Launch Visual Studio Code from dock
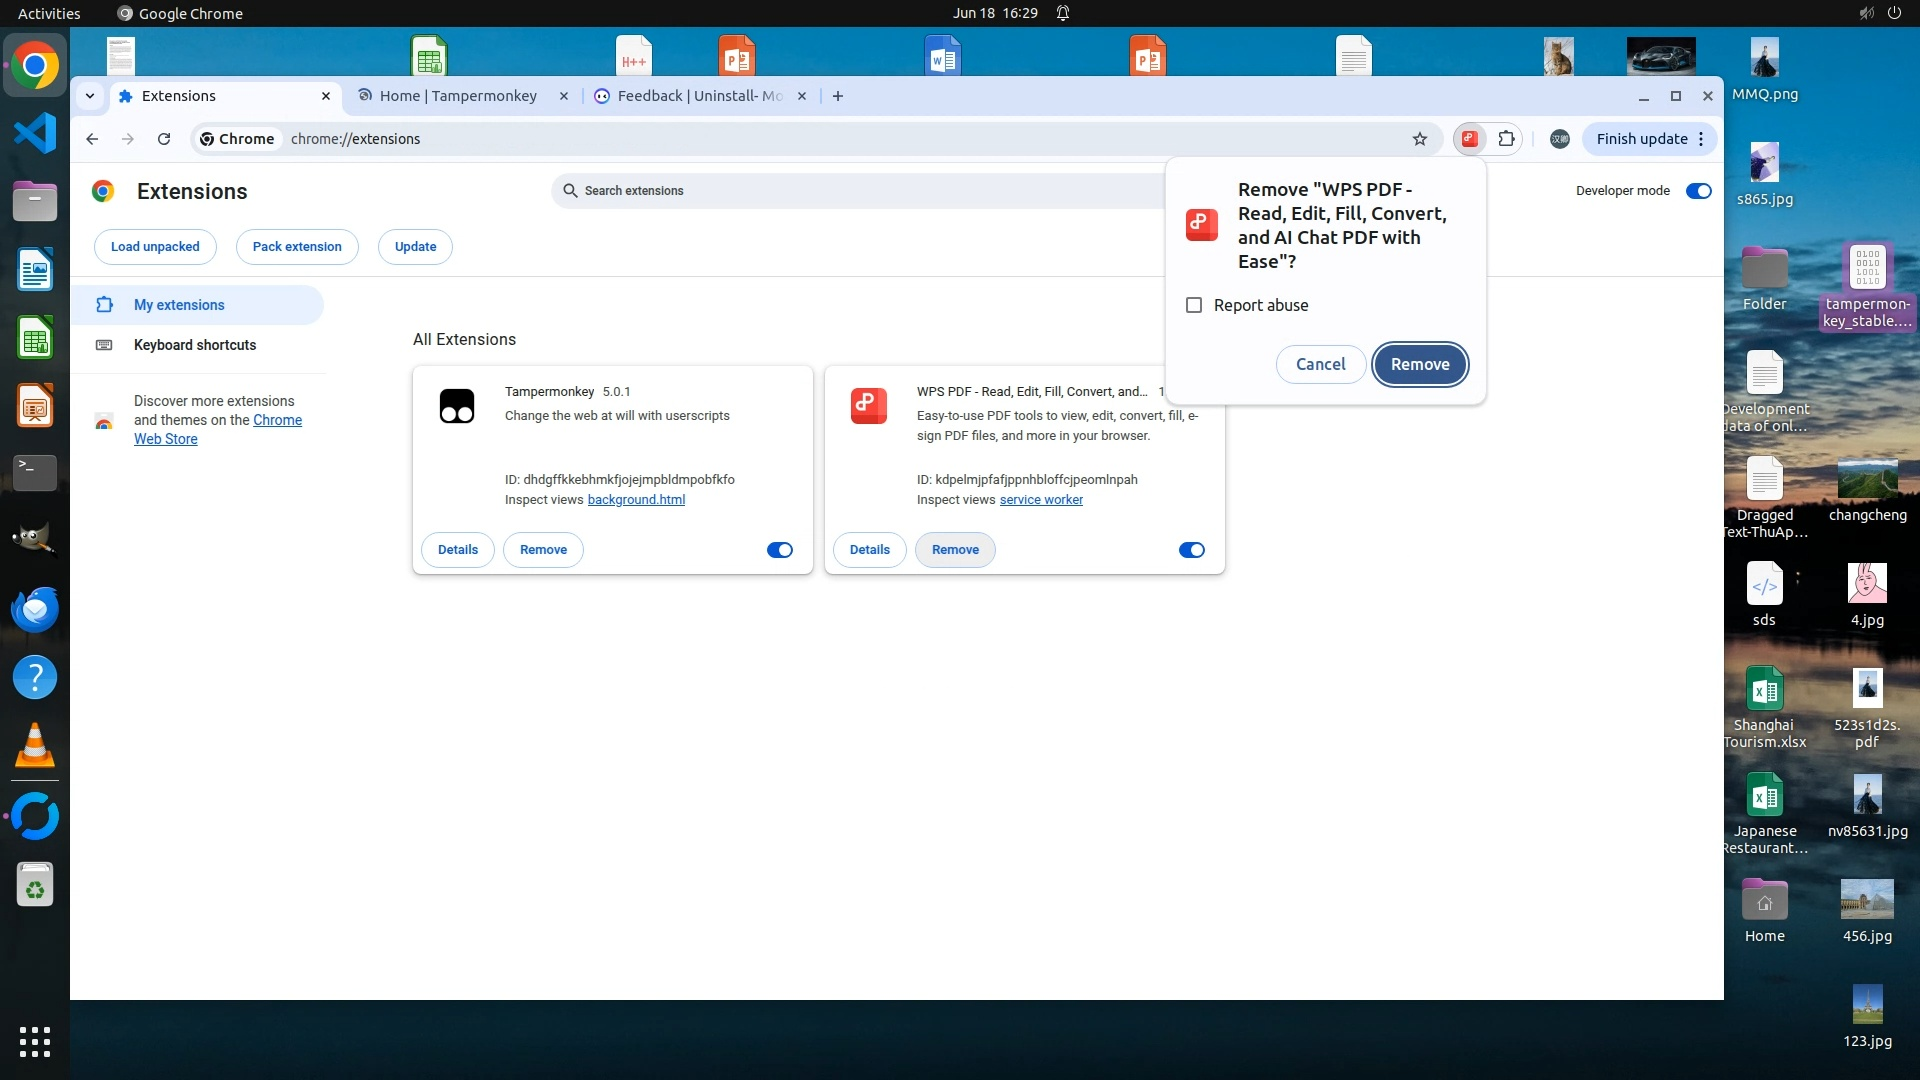The width and height of the screenshot is (1920, 1080). click(x=35, y=133)
